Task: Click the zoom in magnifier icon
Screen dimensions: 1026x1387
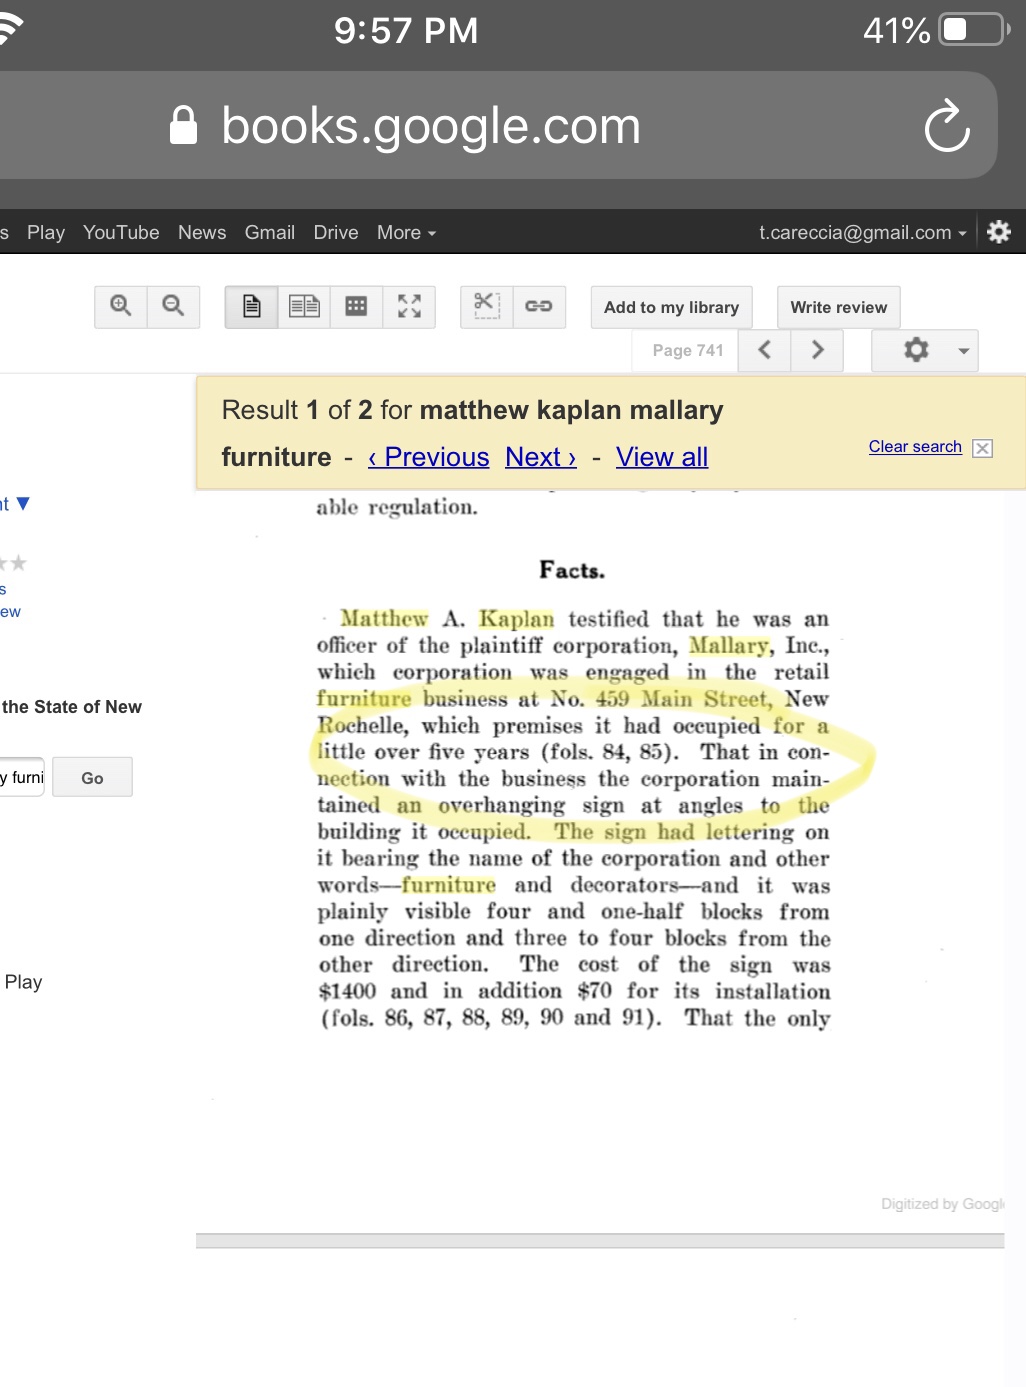Action: click(x=121, y=307)
